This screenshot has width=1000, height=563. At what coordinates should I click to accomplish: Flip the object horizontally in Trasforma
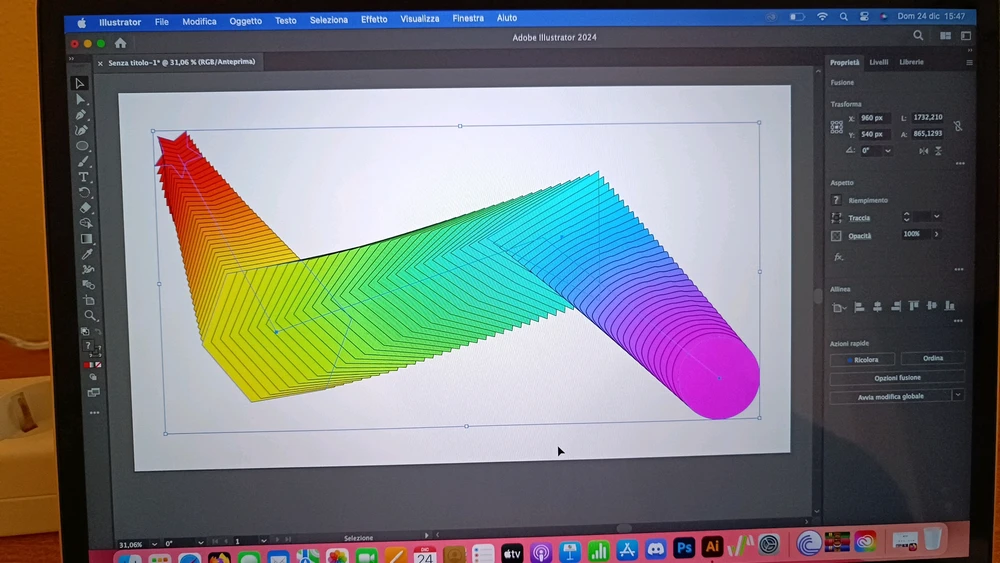coord(923,151)
